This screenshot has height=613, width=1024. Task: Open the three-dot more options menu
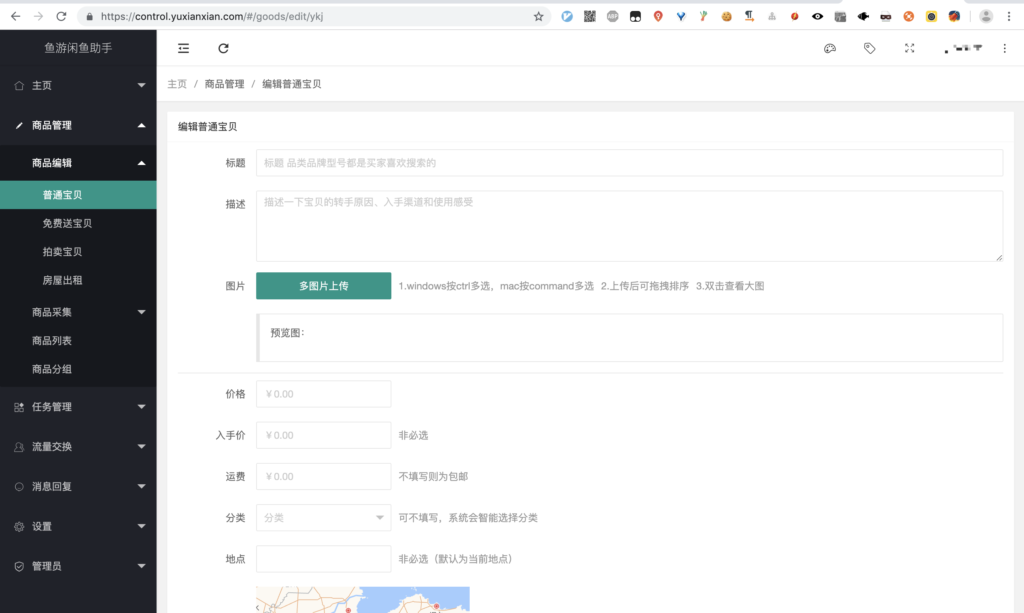tap(1005, 48)
